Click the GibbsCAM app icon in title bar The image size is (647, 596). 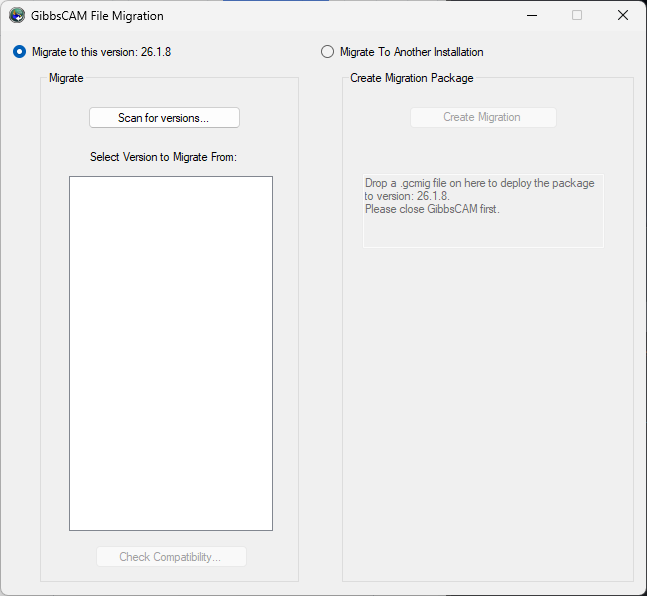(x=17, y=16)
